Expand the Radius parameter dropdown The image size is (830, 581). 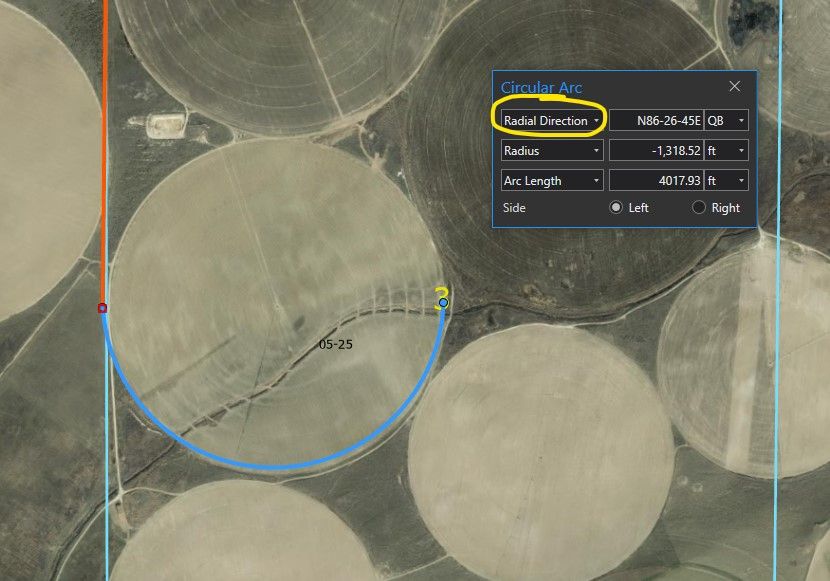click(552, 151)
